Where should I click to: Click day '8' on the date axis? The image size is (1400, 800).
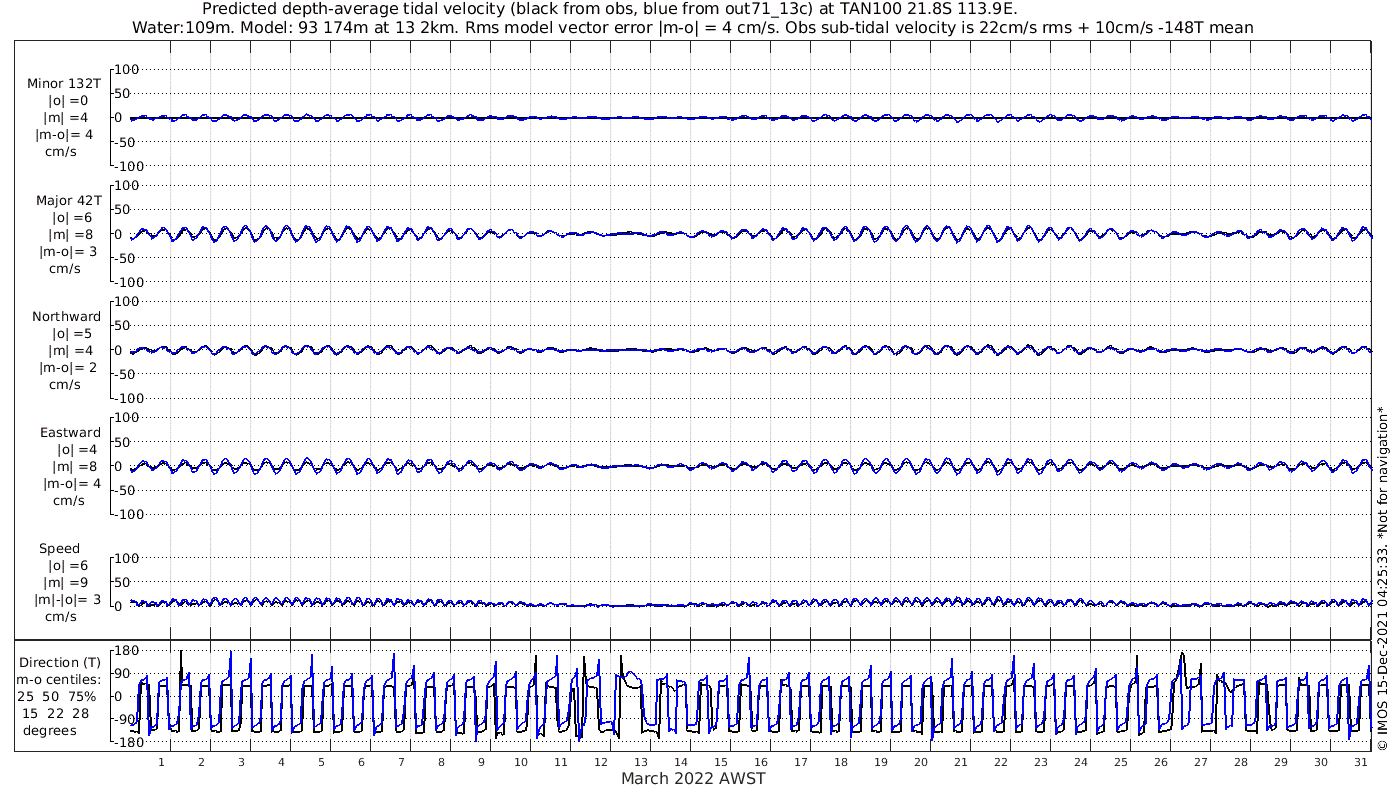coord(441,762)
